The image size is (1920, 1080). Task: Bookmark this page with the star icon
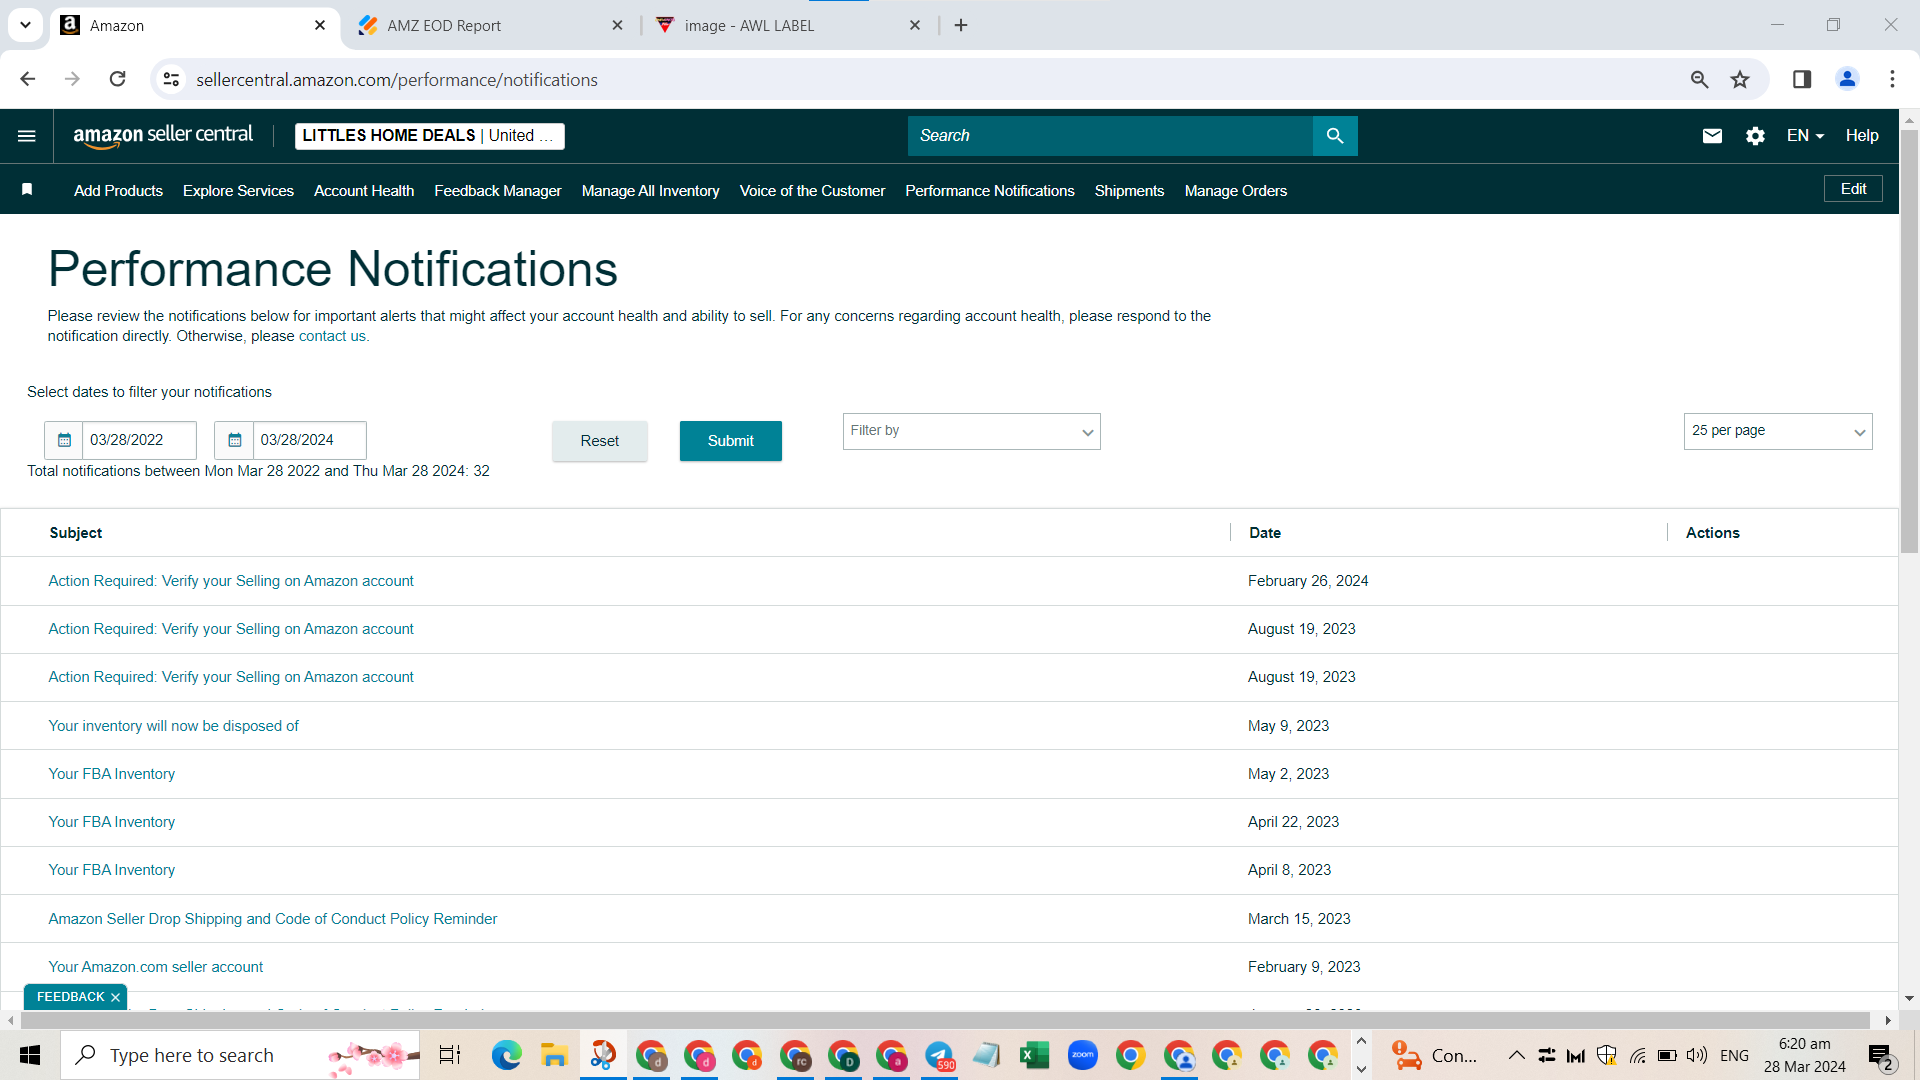coord(1740,79)
